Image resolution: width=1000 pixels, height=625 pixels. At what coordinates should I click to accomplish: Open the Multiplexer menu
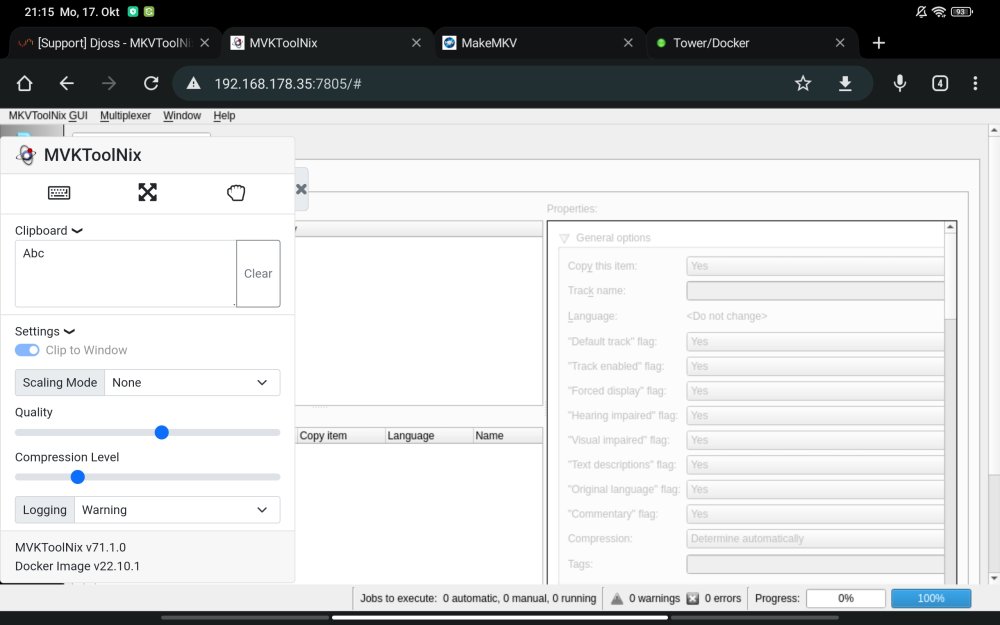click(x=126, y=115)
